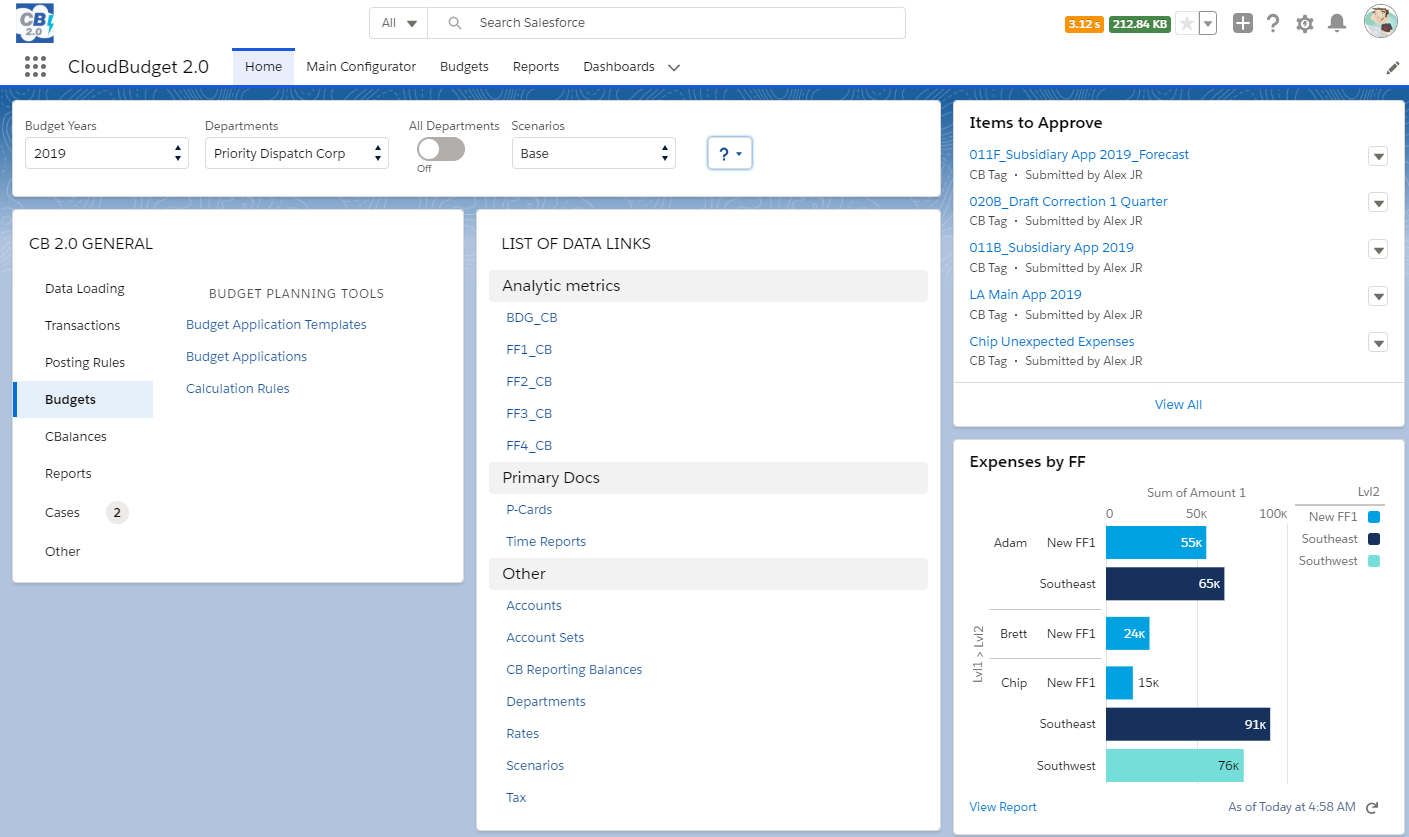The height and width of the screenshot is (837, 1409).
Task: Refresh the Expenses by FF report
Action: tap(1371, 807)
